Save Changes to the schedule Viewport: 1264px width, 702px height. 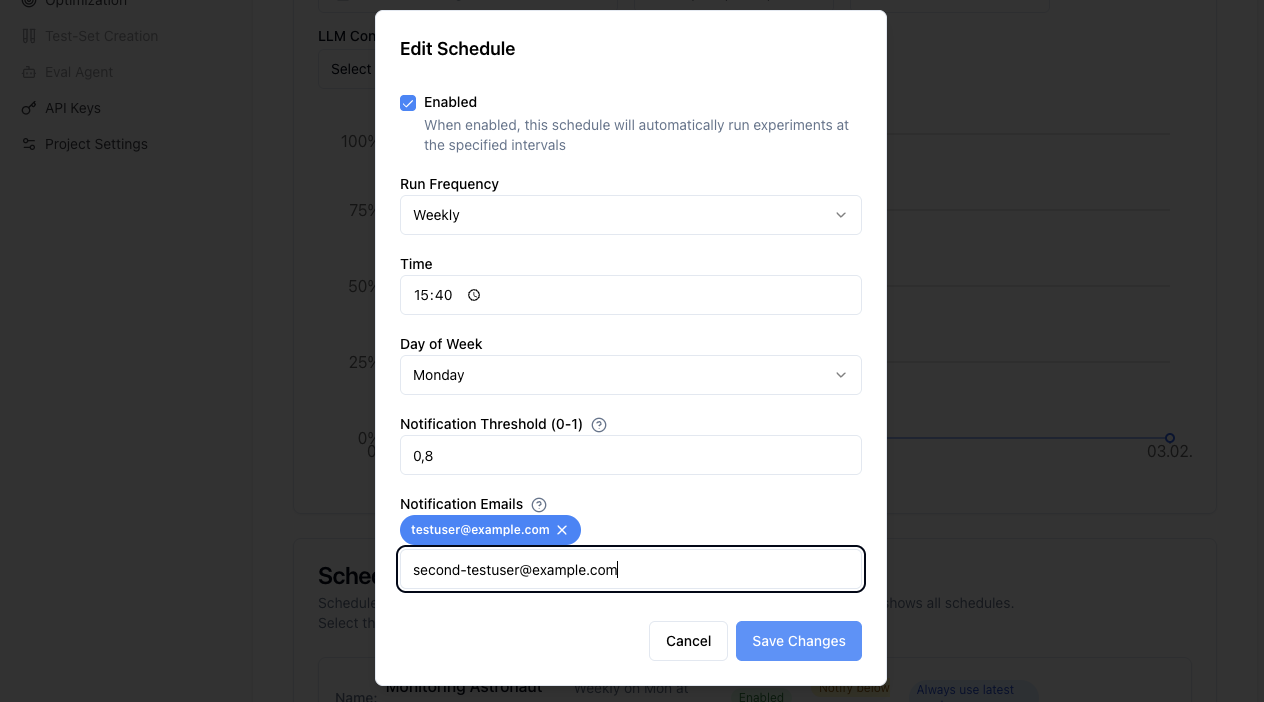click(x=799, y=641)
